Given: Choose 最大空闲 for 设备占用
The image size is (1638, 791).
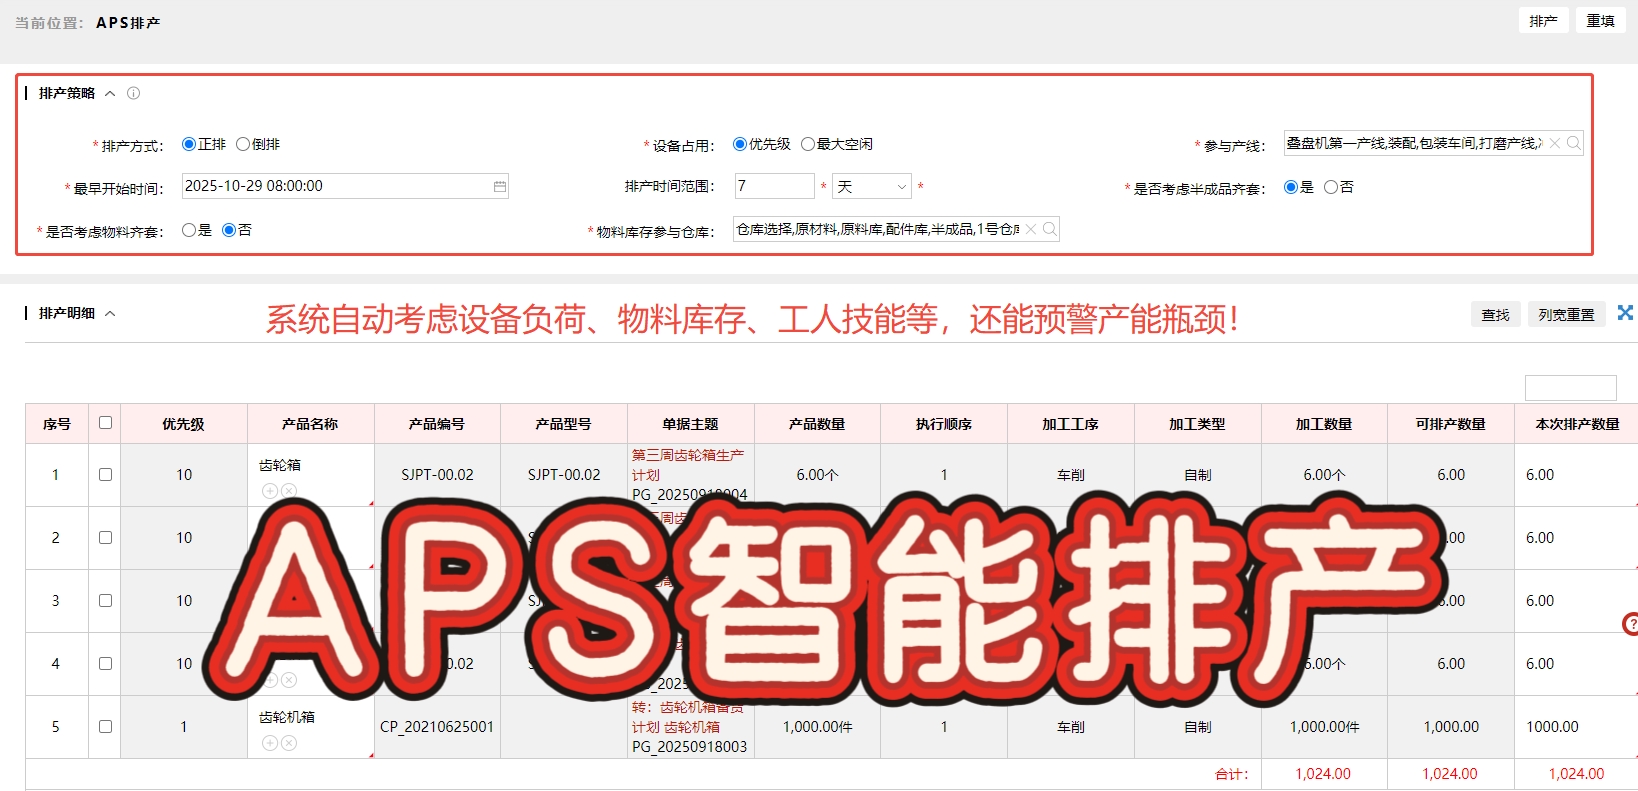Looking at the screenshot, I should click(x=808, y=144).
